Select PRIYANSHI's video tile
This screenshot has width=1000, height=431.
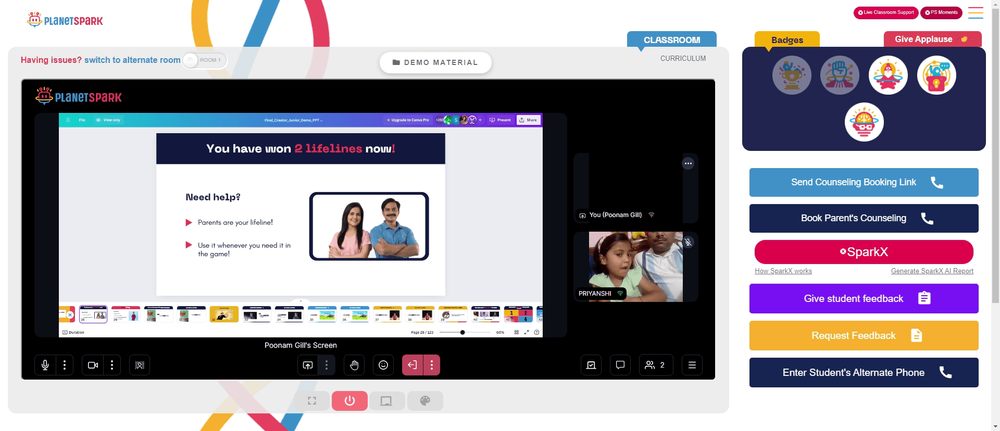636,267
